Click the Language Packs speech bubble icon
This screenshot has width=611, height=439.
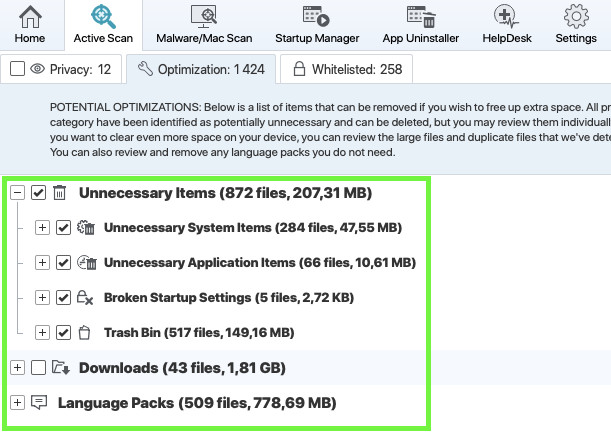pyautogui.click(x=39, y=402)
